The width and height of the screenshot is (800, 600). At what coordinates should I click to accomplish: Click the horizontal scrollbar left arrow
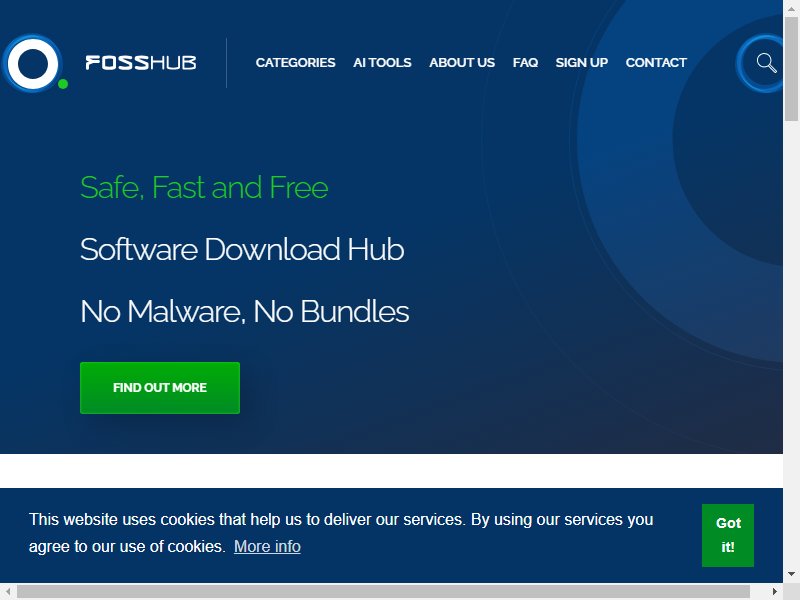pyautogui.click(x=8, y=591)
